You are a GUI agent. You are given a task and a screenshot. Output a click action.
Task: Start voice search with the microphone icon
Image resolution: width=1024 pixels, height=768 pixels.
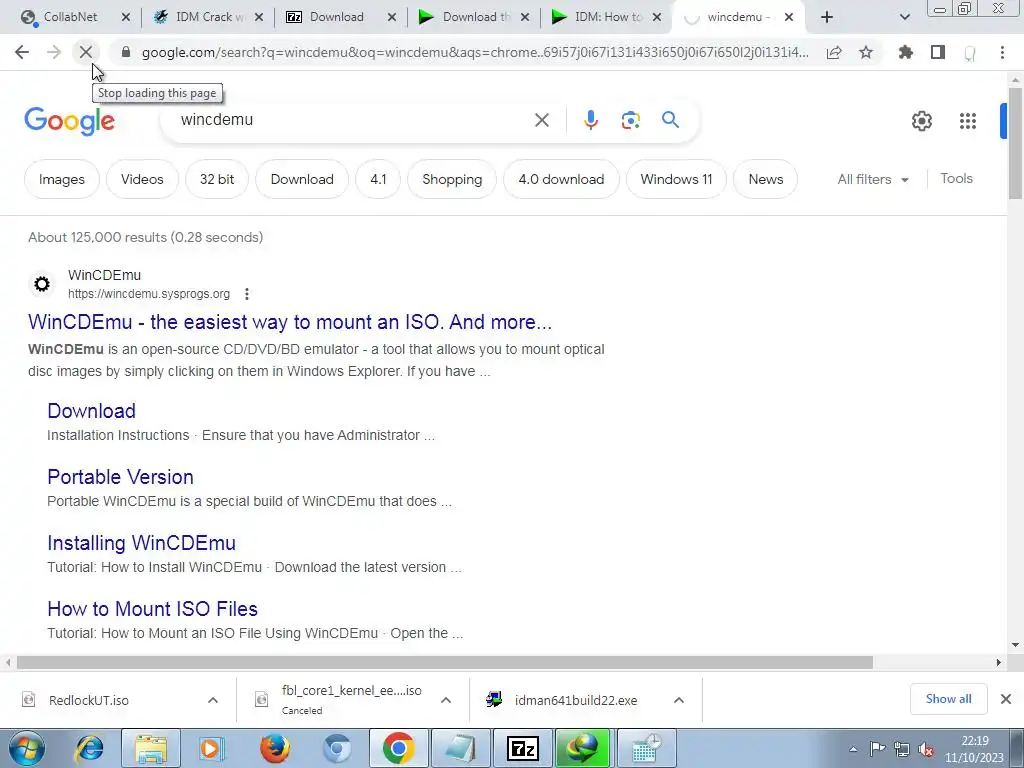click(590, 120)
